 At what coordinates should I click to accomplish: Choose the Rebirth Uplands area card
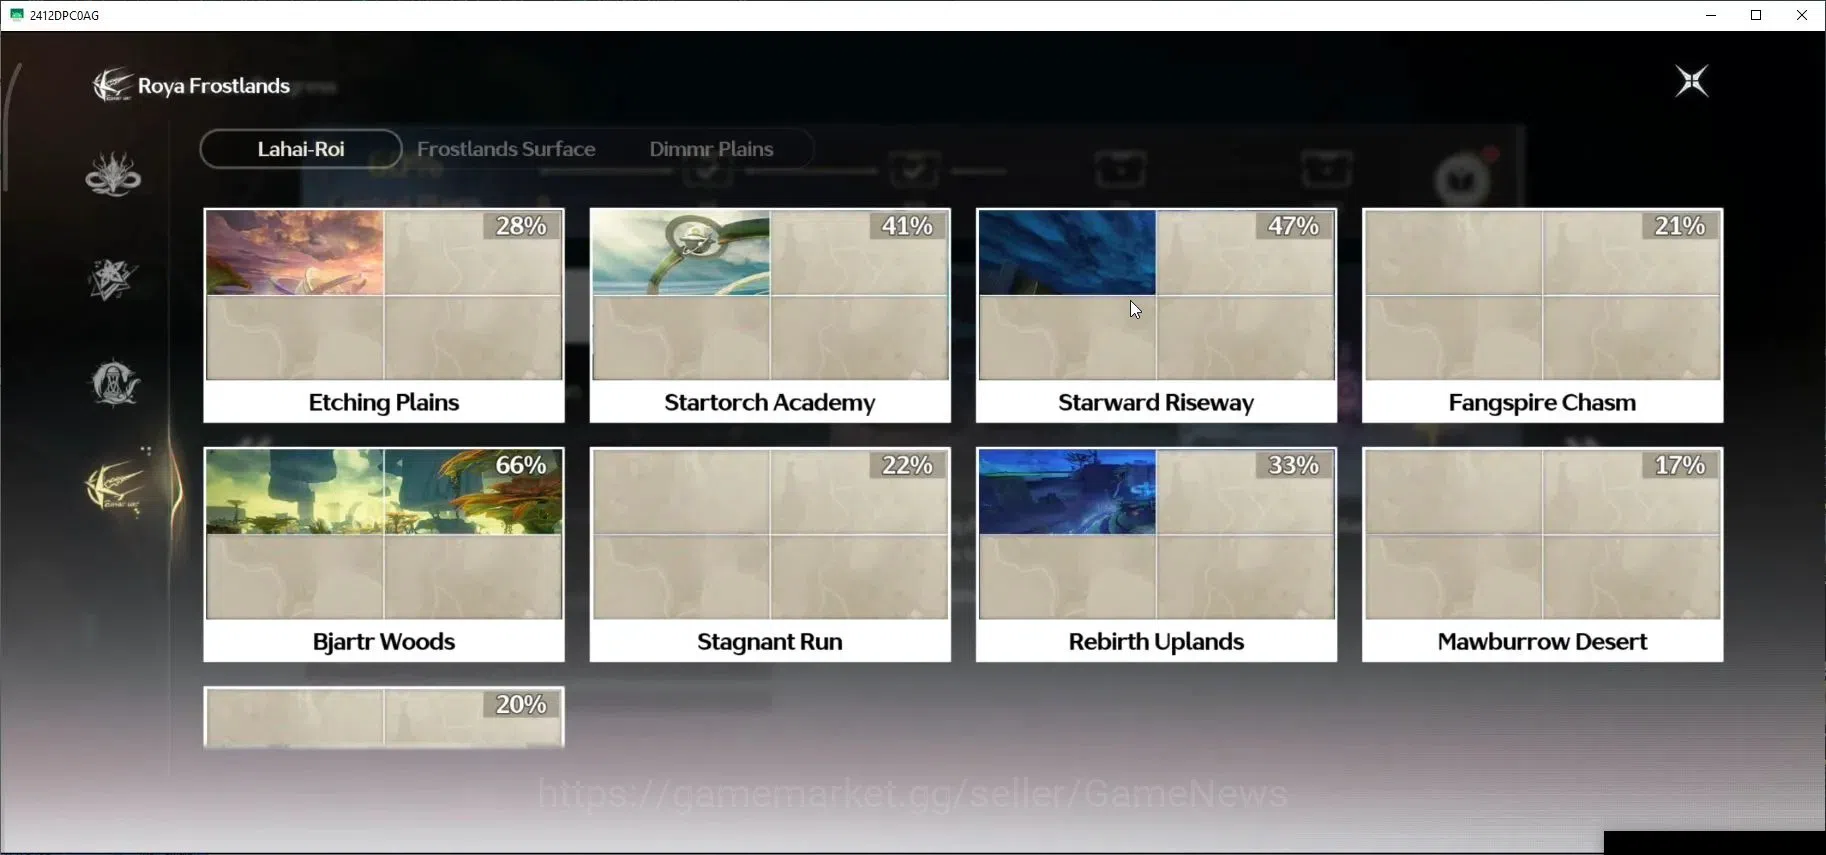(1156, 554)
